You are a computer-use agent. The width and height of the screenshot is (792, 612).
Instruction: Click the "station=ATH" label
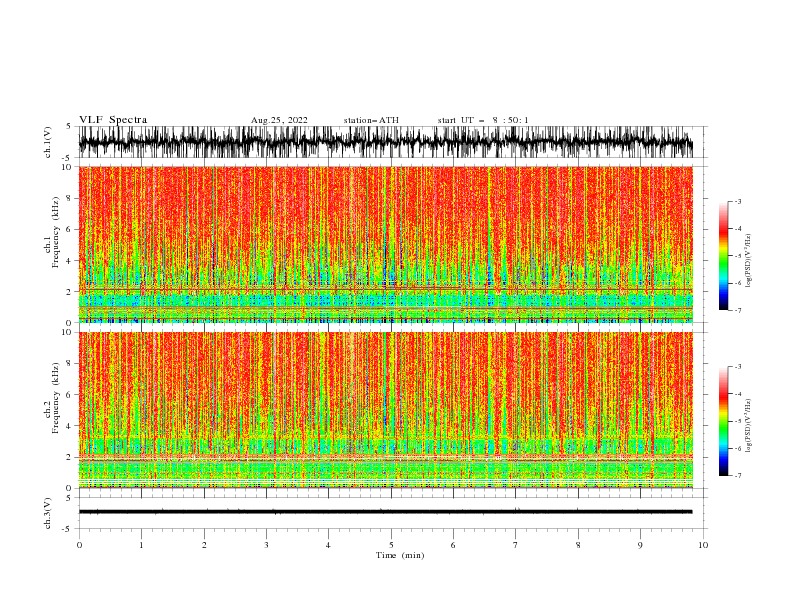point(371,120)
